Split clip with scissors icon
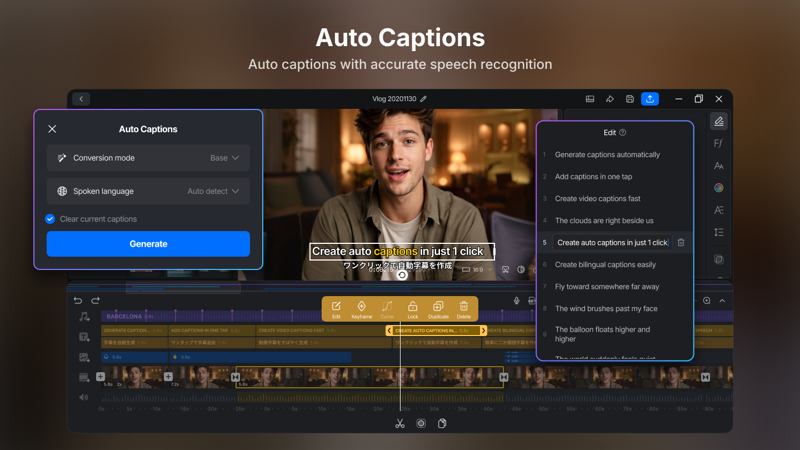Viewport: 800px width, 450px height. point(400,423)
